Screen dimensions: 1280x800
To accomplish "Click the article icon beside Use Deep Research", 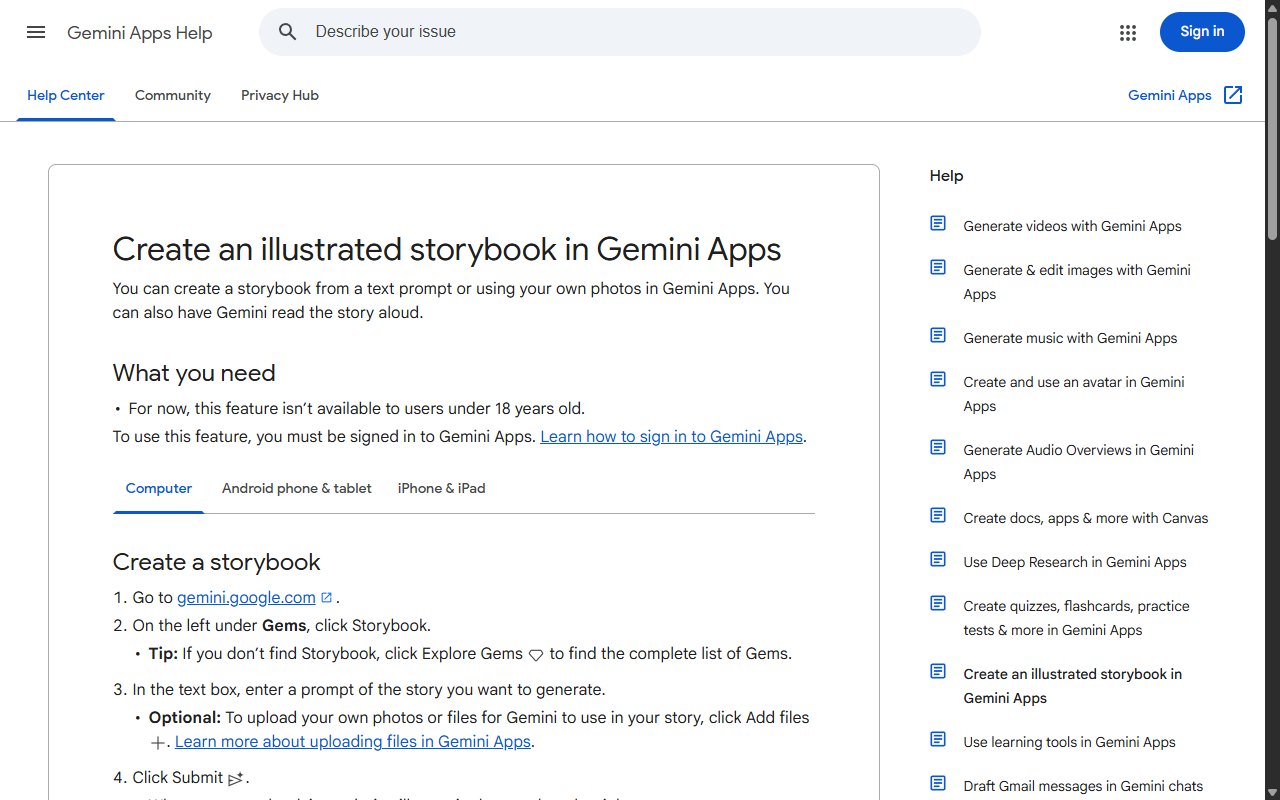I will click(x=938, y=559).
